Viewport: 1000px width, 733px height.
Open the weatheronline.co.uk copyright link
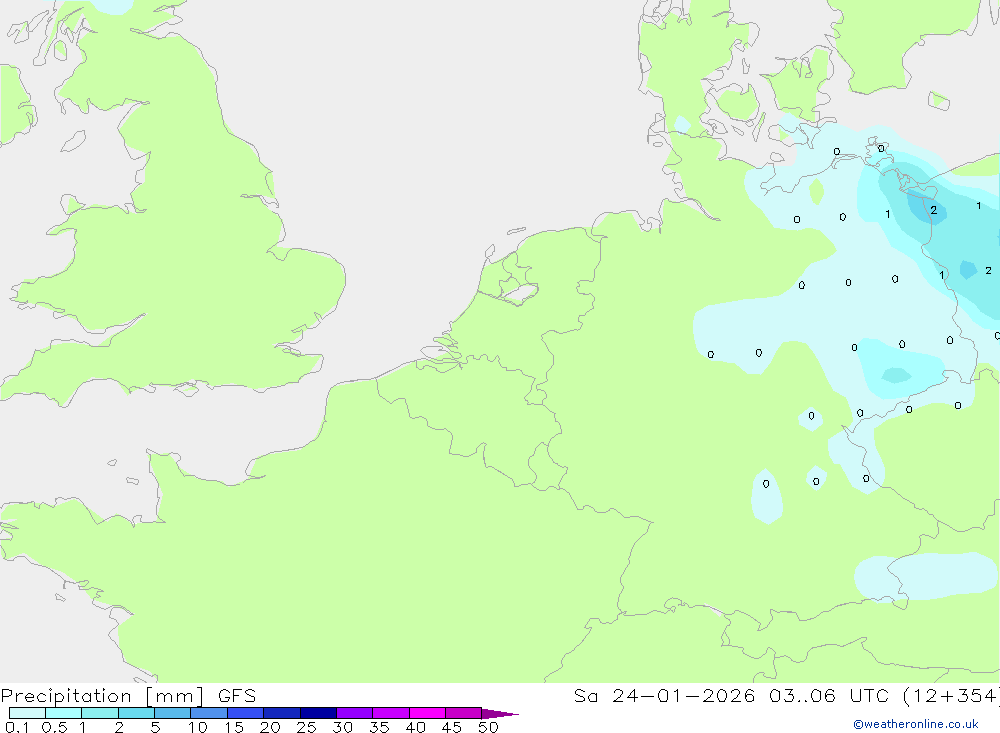pos(916,724)
